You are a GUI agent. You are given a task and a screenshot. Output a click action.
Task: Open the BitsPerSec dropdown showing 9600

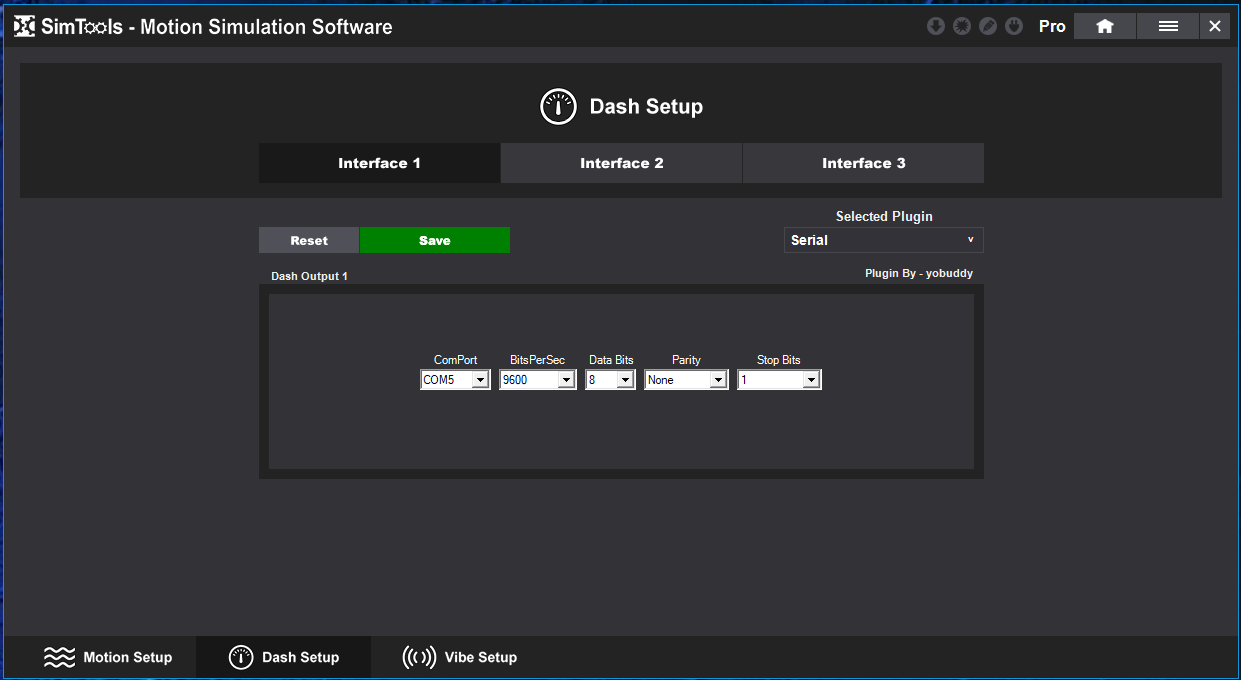538,380
